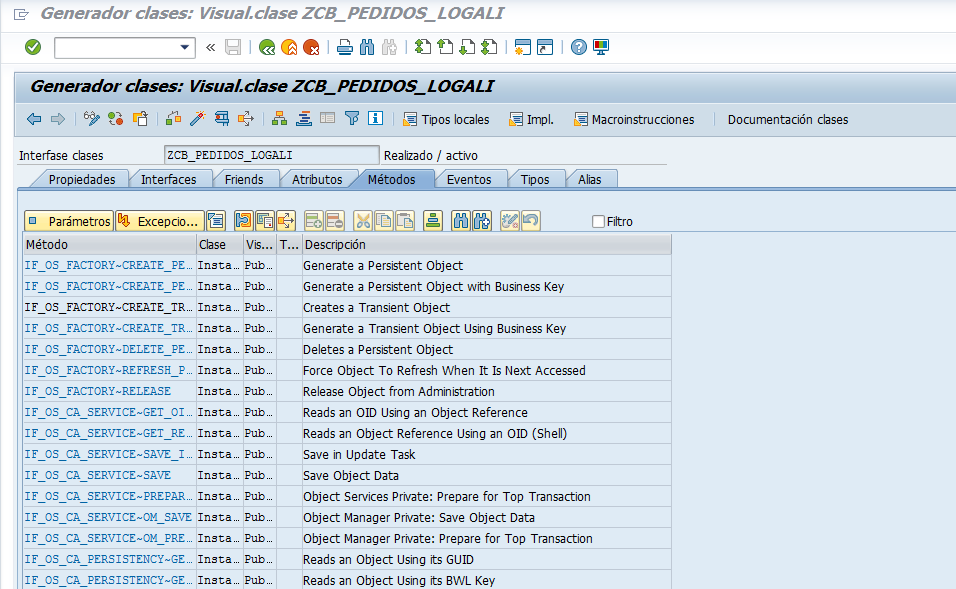Select method IF_OS_FACTORY~RELEASE
The height and width of the screenshot is (589, 956).
(x=98, y=391)
